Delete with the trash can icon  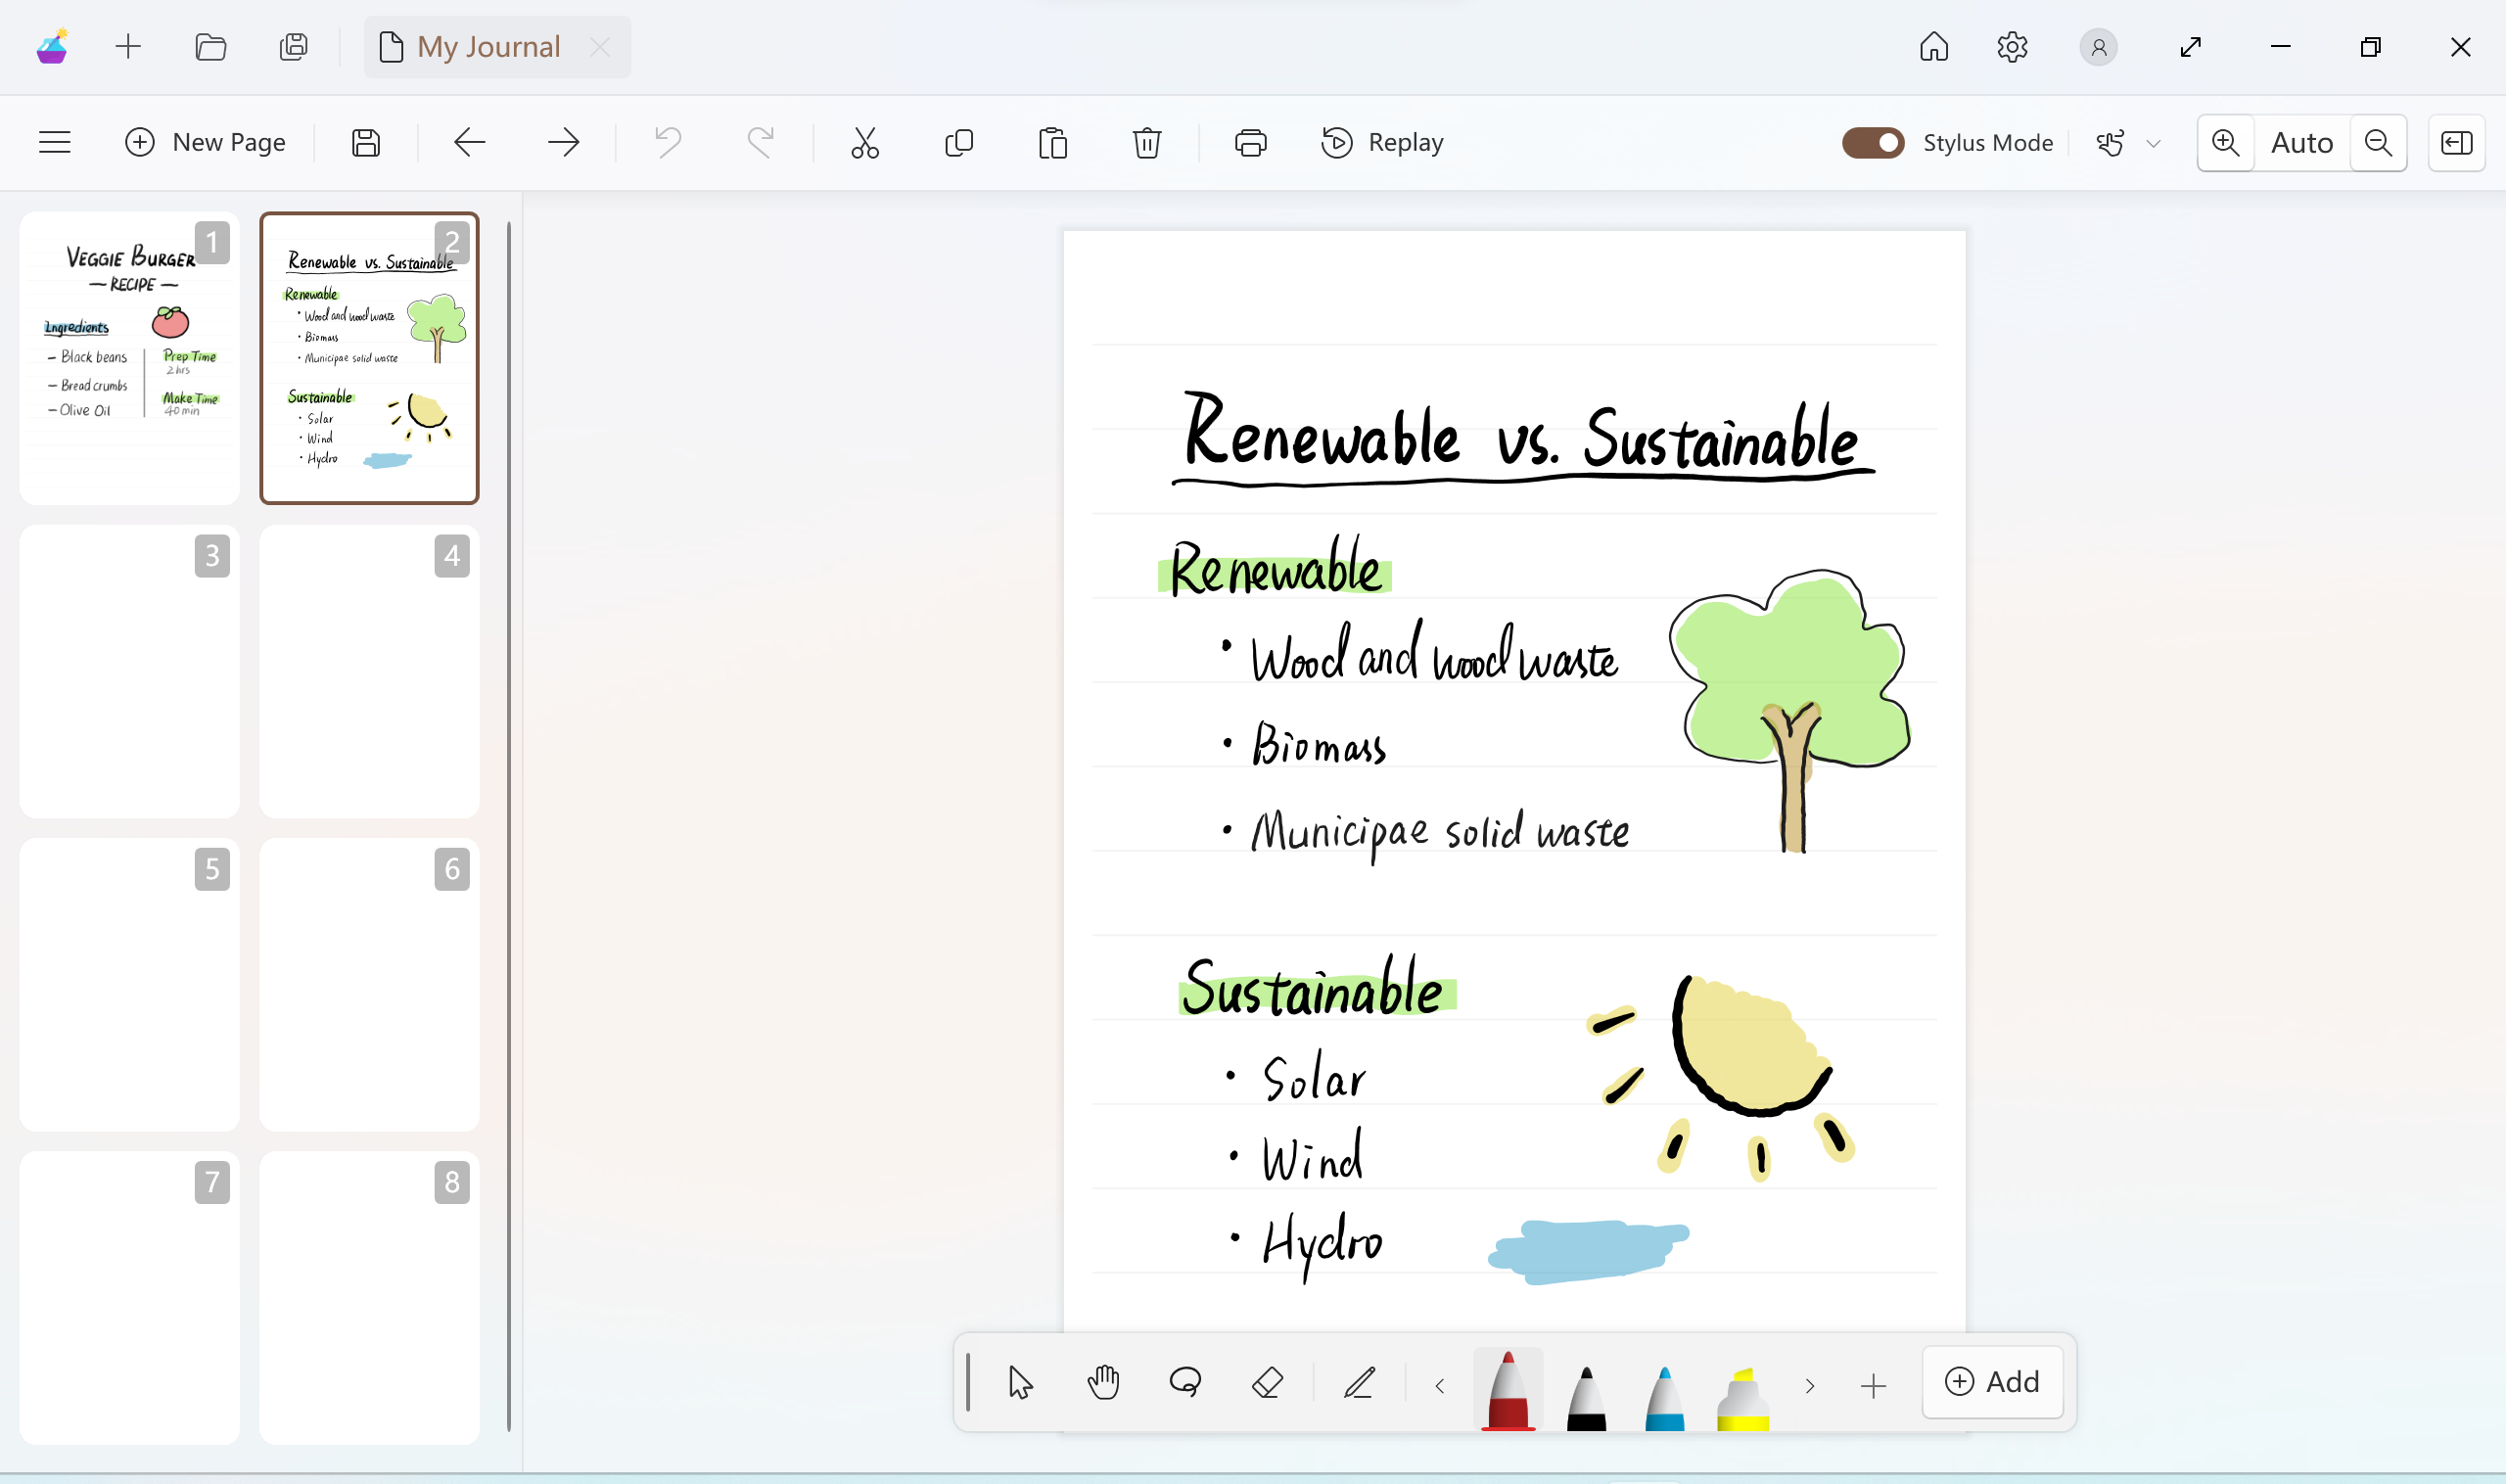tap(1146, 143)
